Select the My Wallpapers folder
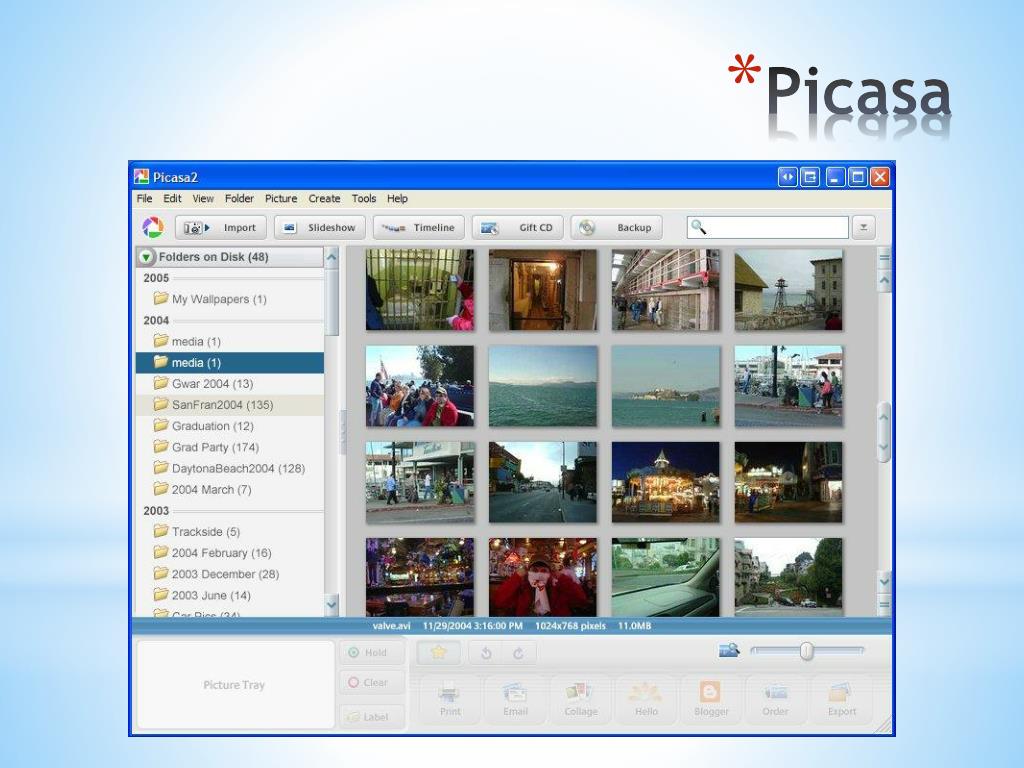Viewport: 1024px width, 768px height. [229, 299]
